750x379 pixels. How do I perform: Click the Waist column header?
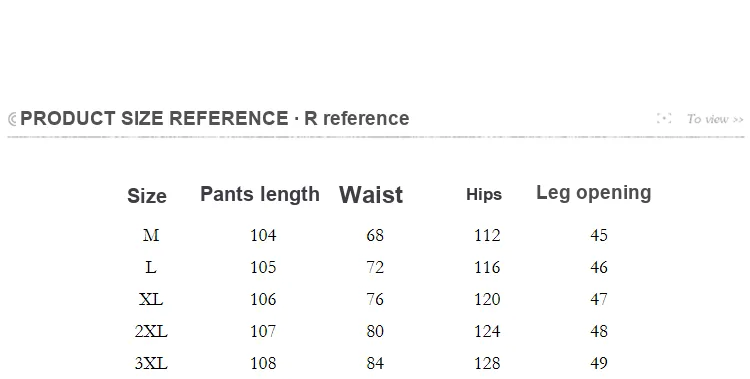coord(371,195)
